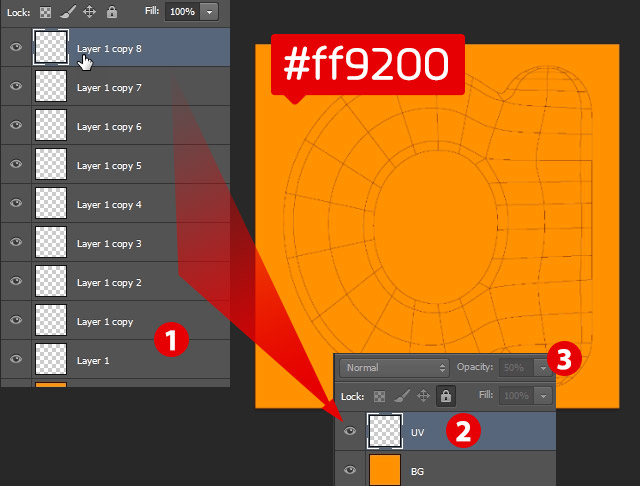Viewport: 640px width, 486px height.
Task: Select Layer 1 copy 6 thumbnail
Action: (x=51, y=125)
